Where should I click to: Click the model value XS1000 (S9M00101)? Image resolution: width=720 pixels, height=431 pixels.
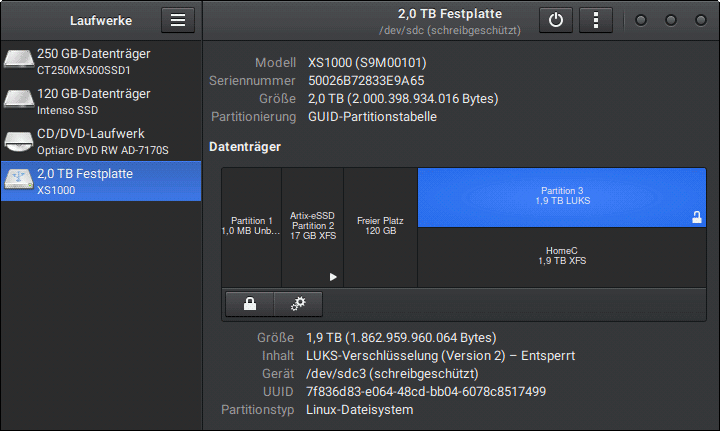pos(367,63)
